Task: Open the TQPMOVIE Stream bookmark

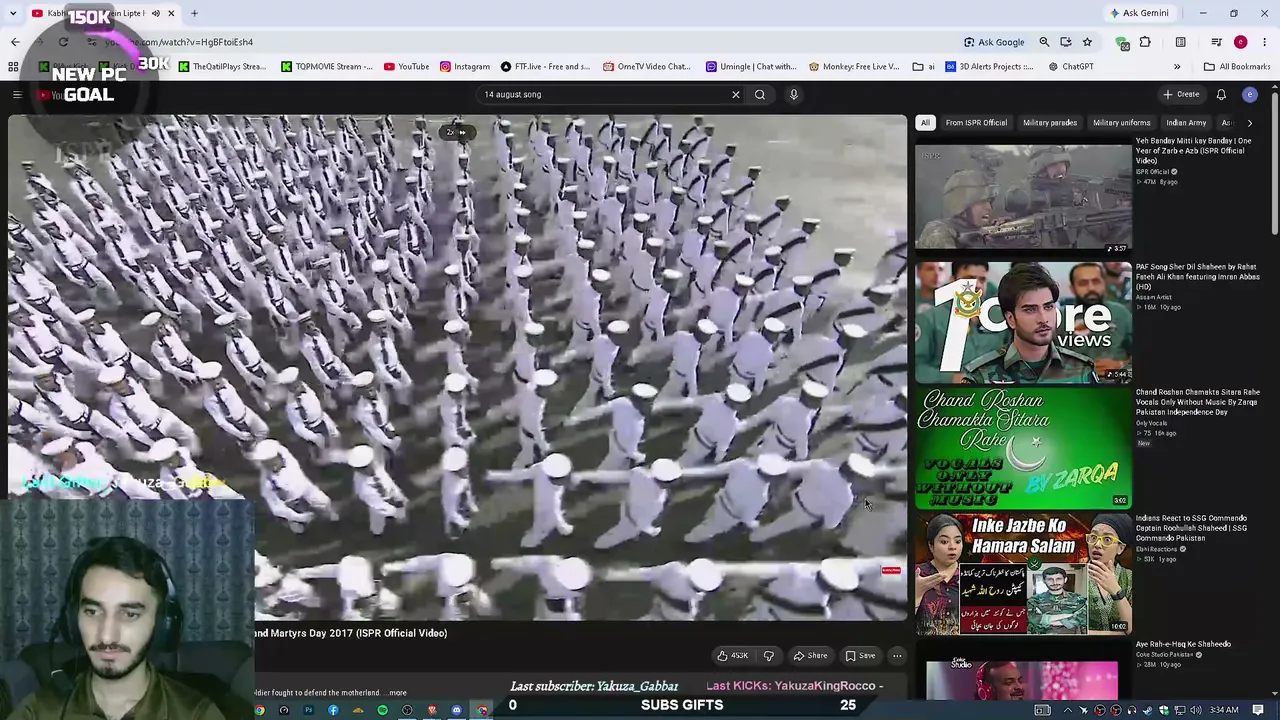Action: coord(327,67)
